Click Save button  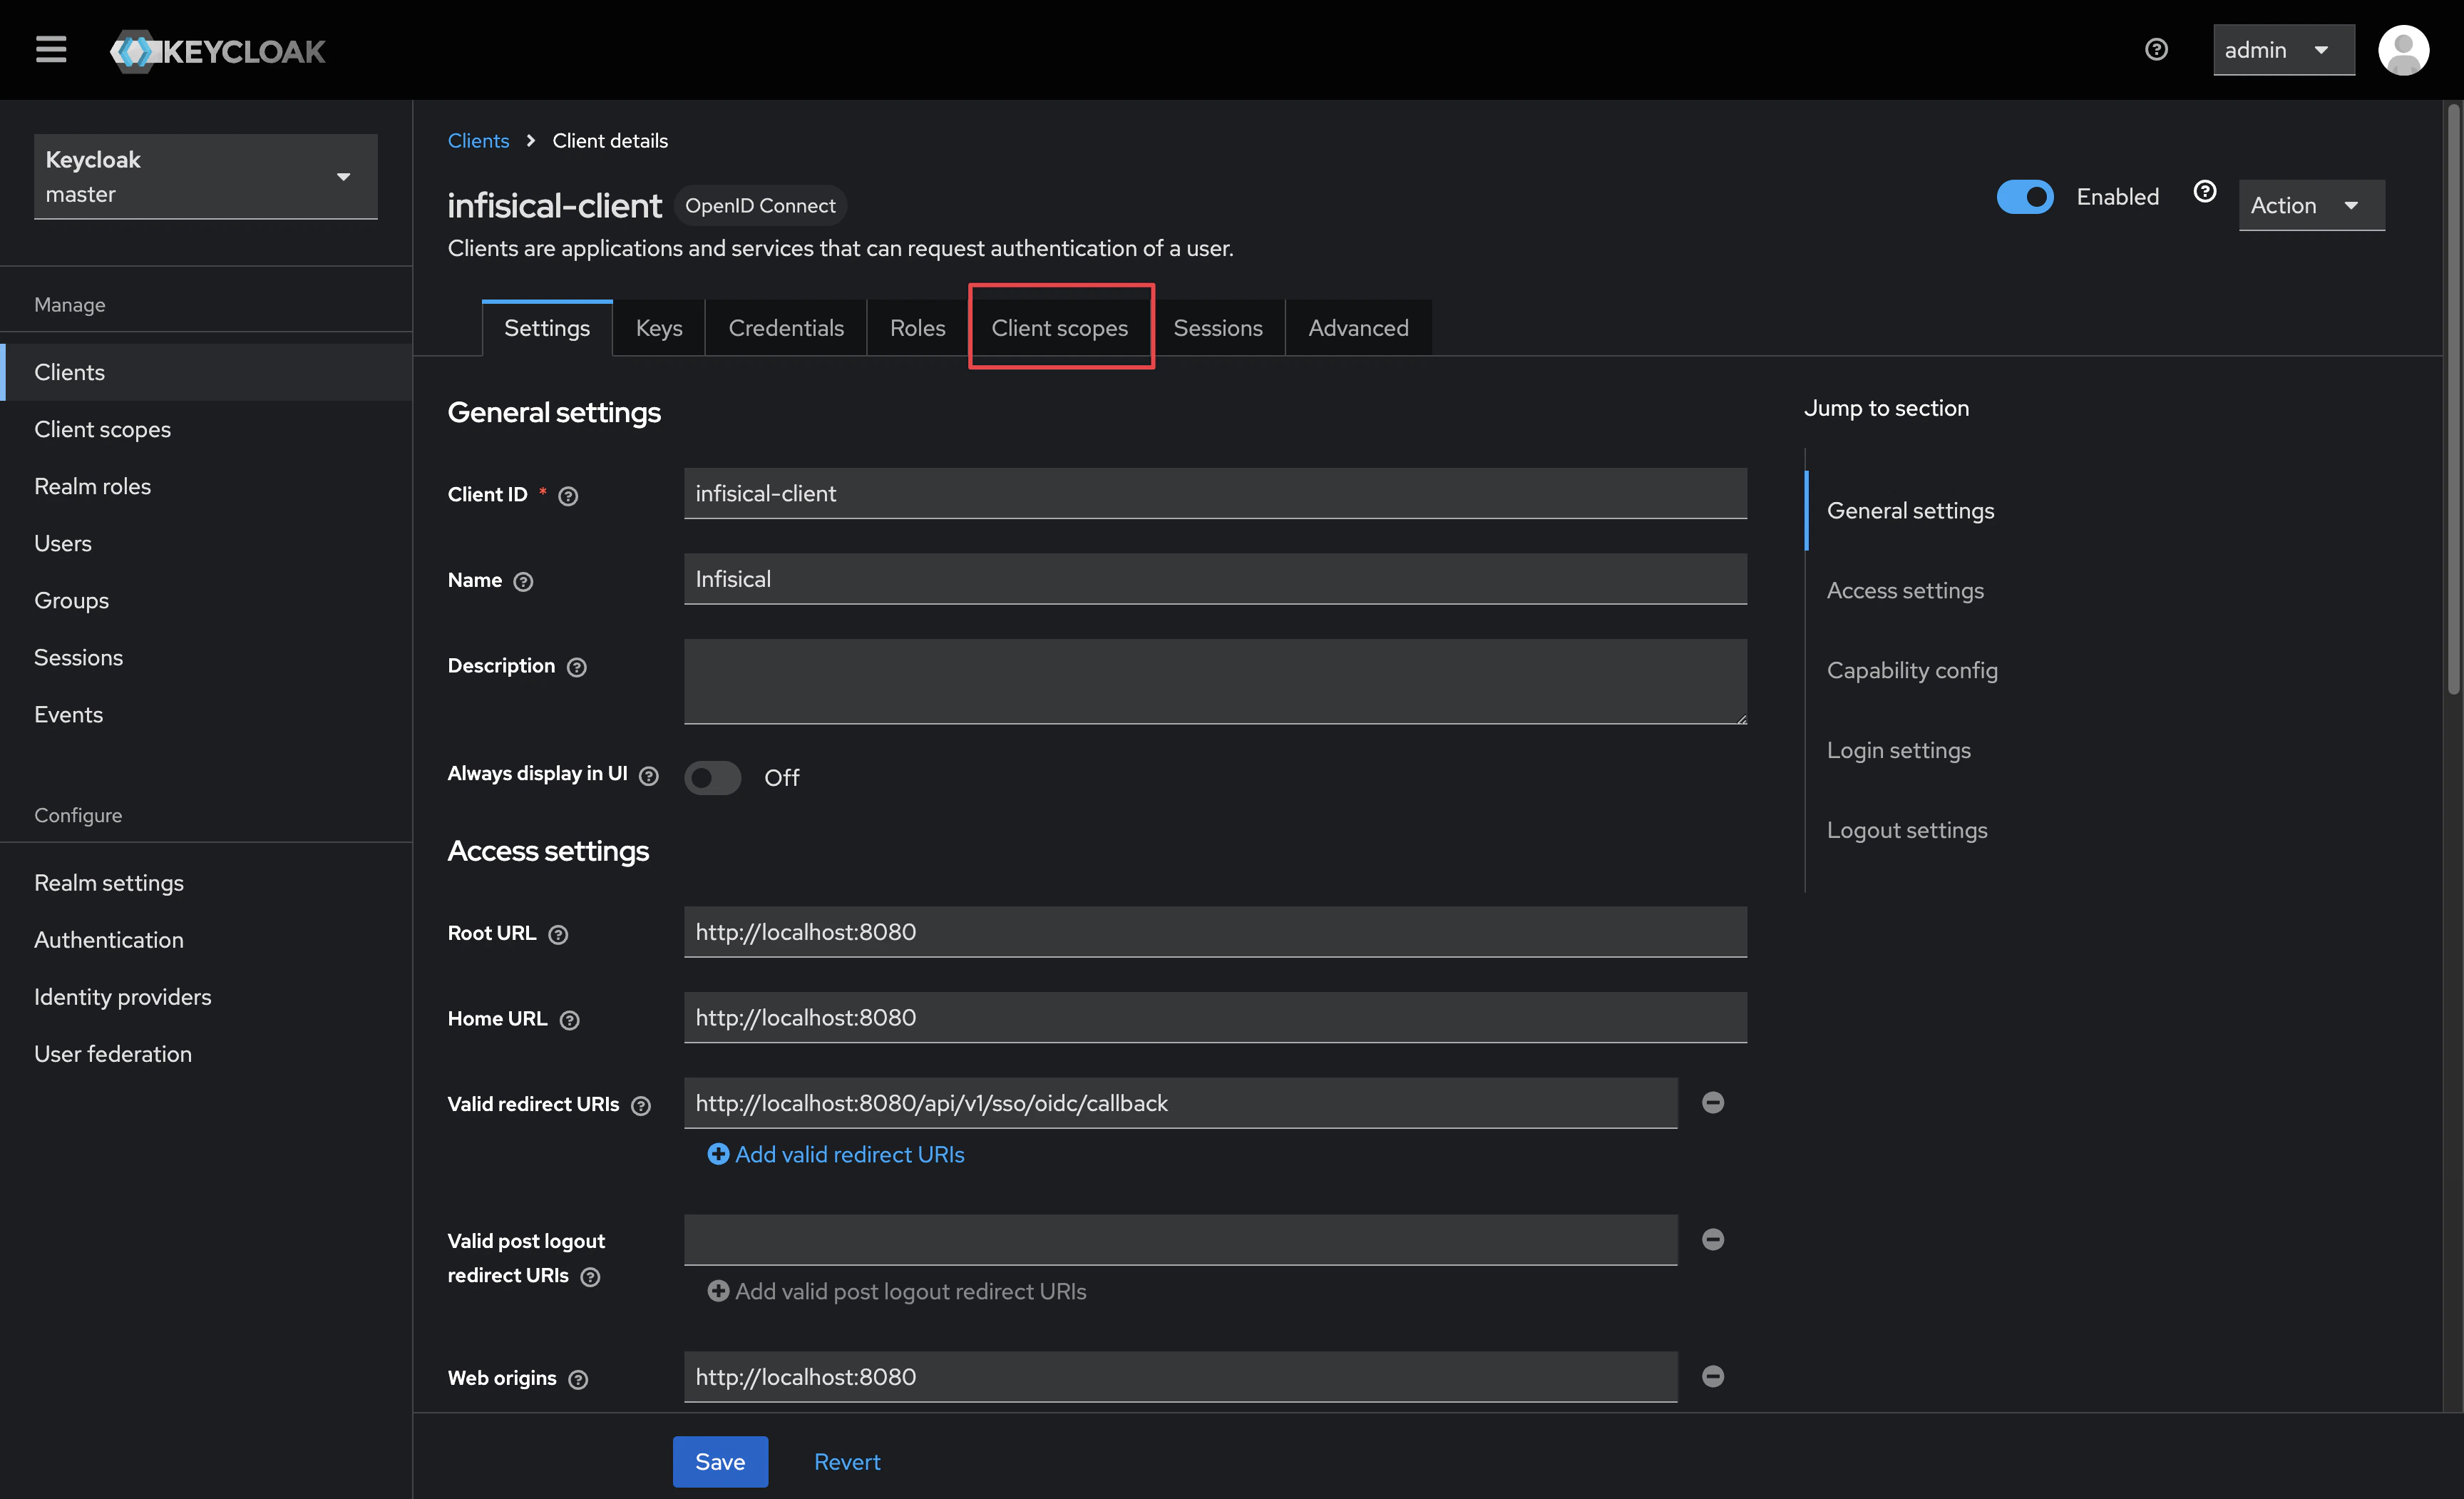pos(720,1461)
